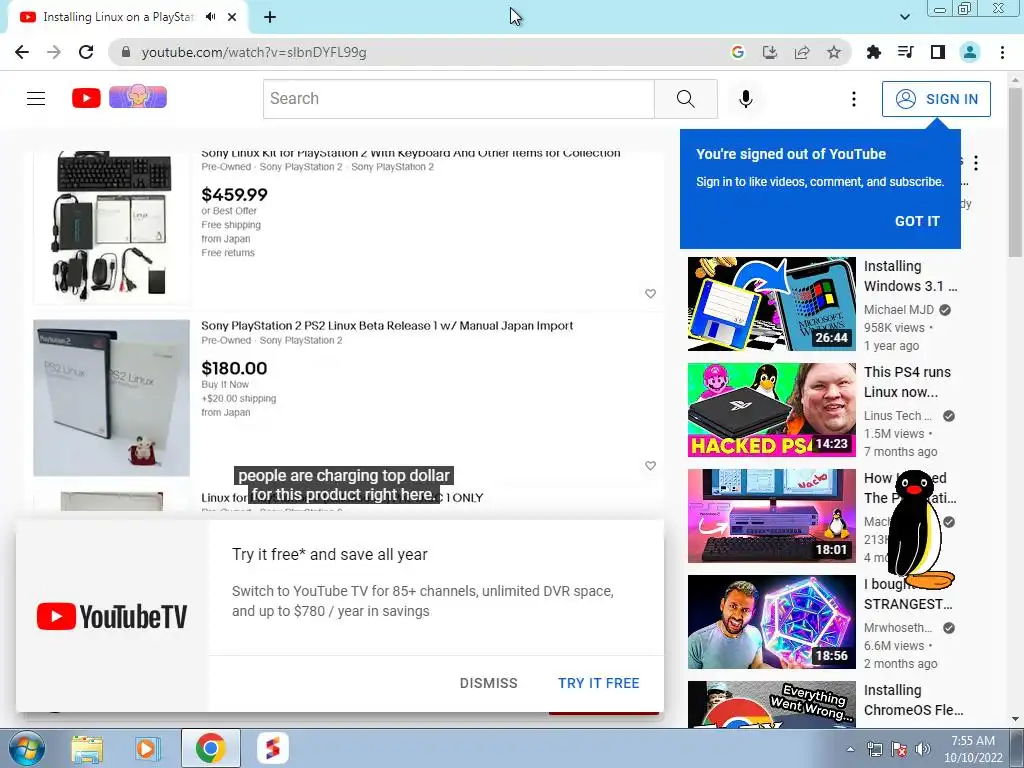
Task: Open the 18:01 PlayStation Linux video thumbnail
Action: tap(771, 515)
